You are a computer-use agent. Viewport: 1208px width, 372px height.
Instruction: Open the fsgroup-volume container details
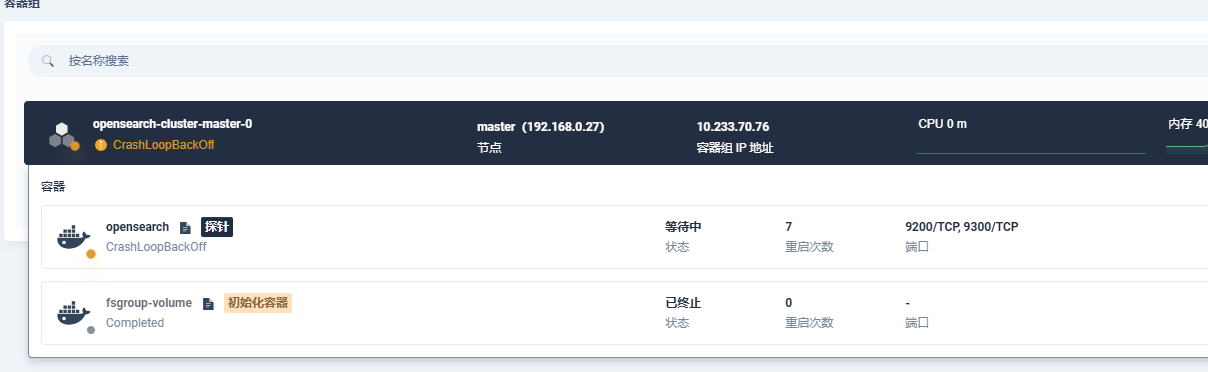[x=149, y=303]
